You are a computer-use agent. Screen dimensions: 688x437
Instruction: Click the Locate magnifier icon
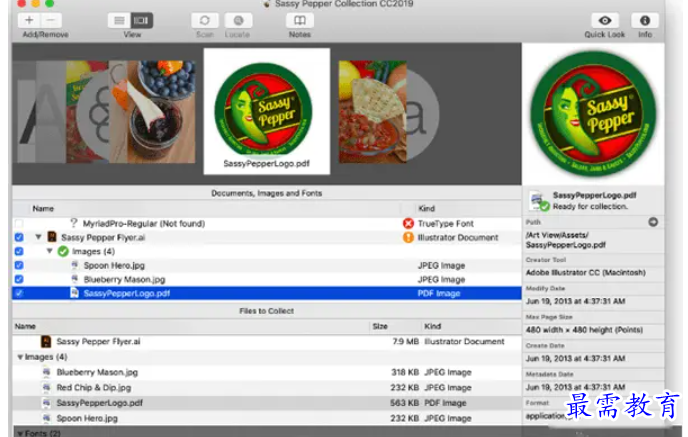pyautogui.click(x=238, y=21)
